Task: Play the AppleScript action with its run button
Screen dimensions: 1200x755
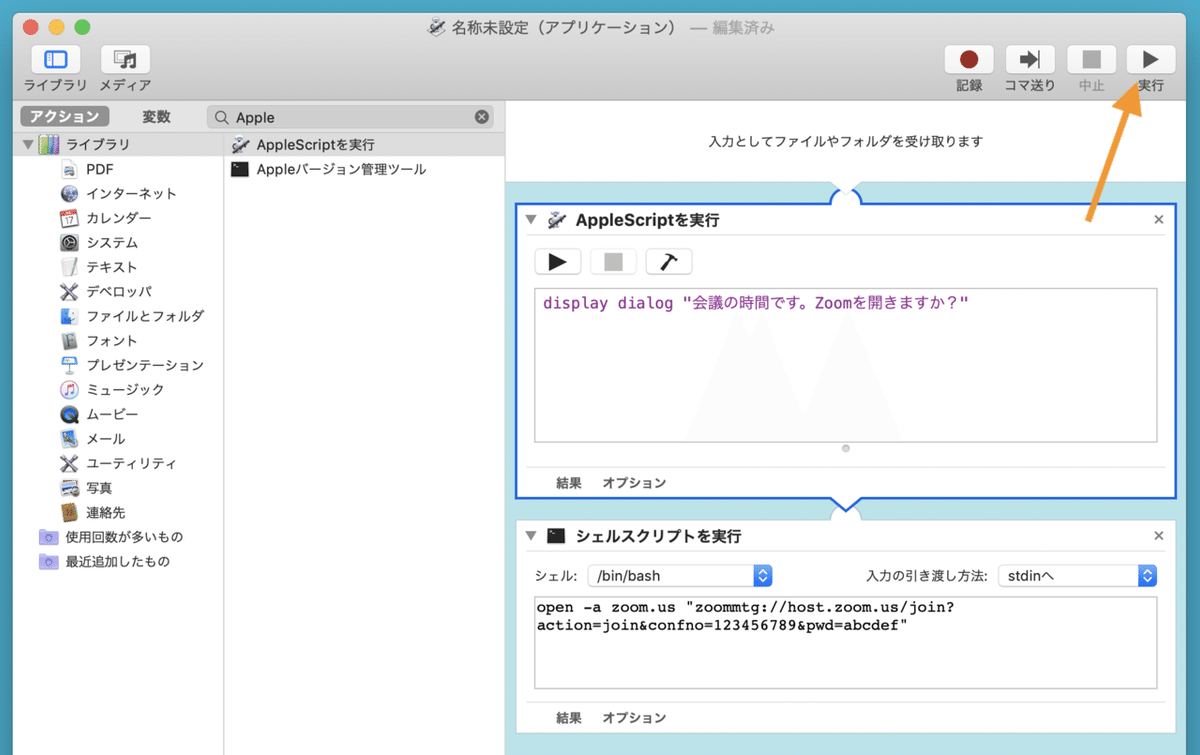Action: click(557, 261)
